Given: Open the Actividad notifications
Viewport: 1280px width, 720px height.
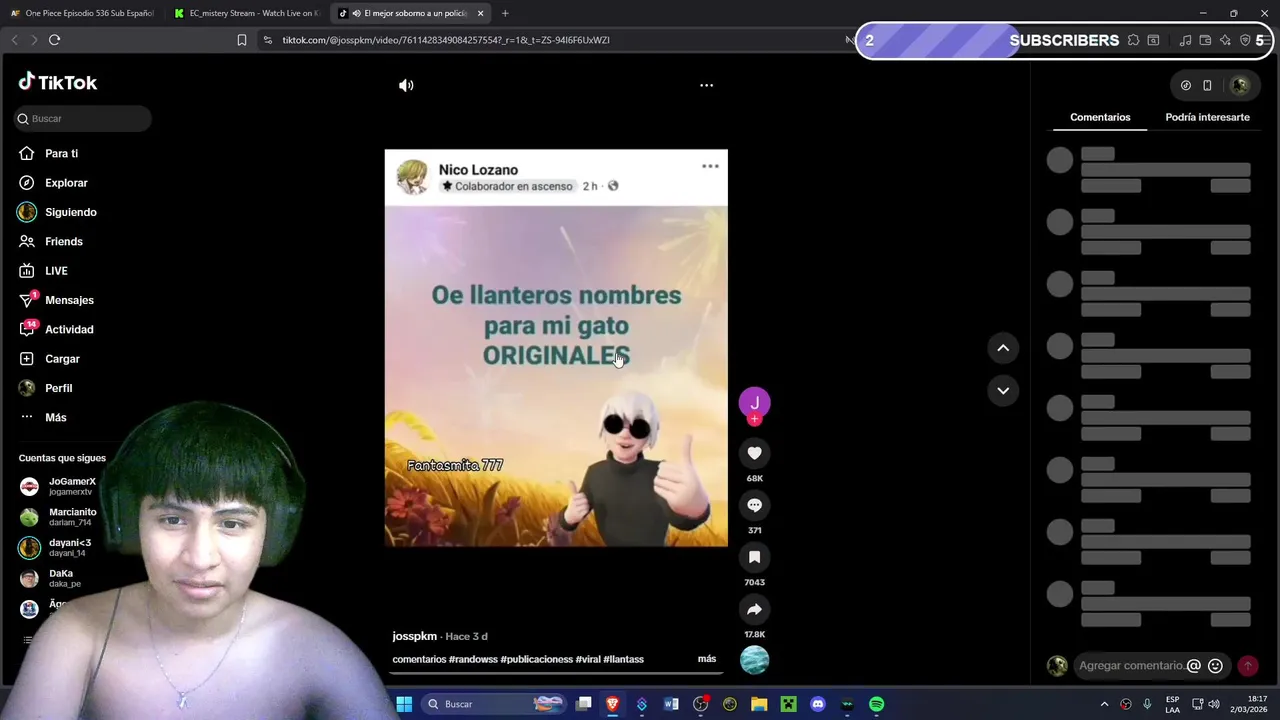Looking at the screenshot, I should tap(69, 329).
